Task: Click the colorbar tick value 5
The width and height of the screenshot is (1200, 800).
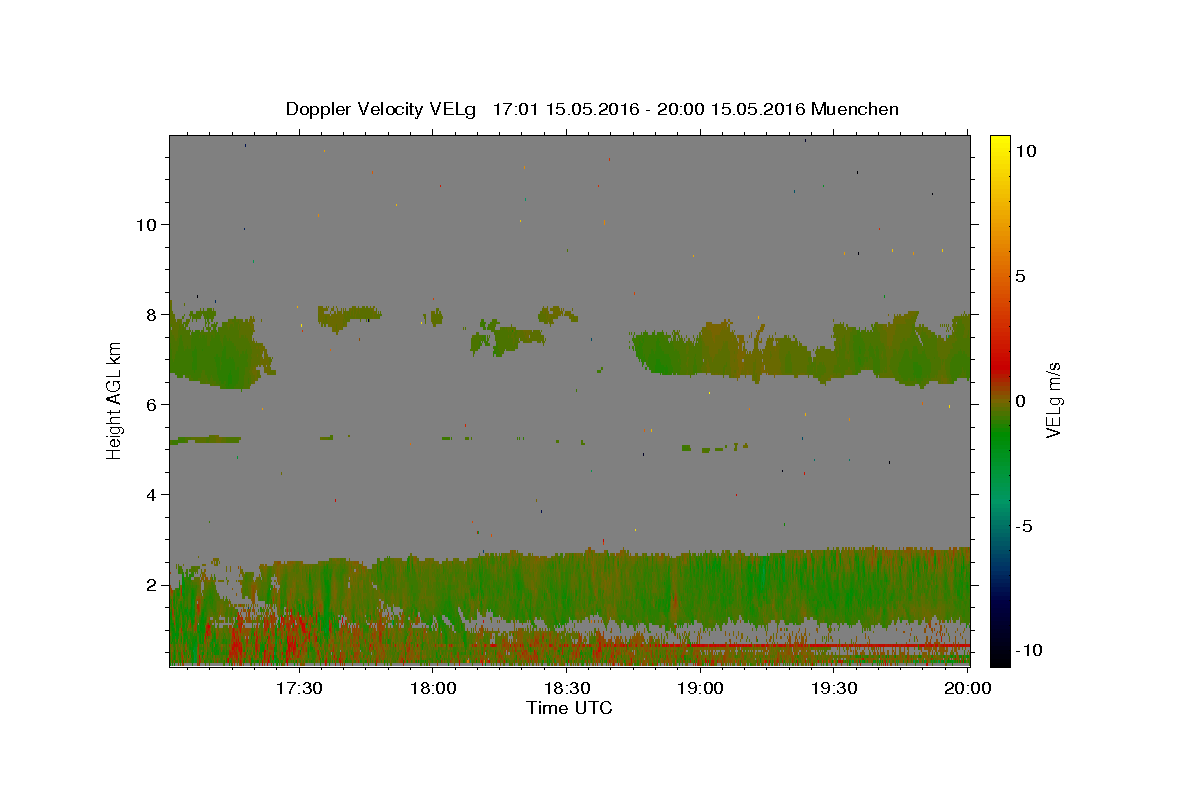Action: (1020, 276)
